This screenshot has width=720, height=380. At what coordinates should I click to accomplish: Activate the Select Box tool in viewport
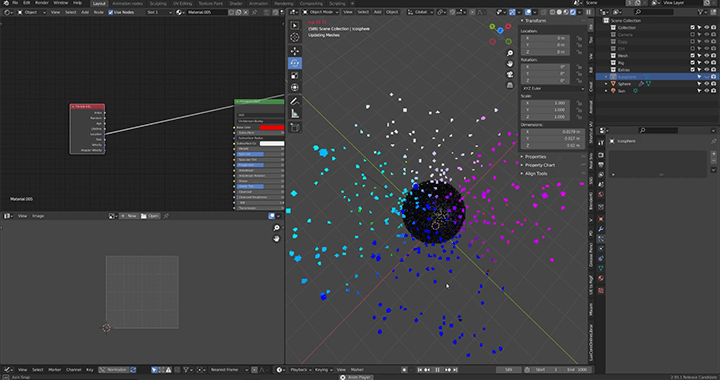pyautogui.click(x=295, y=25)
